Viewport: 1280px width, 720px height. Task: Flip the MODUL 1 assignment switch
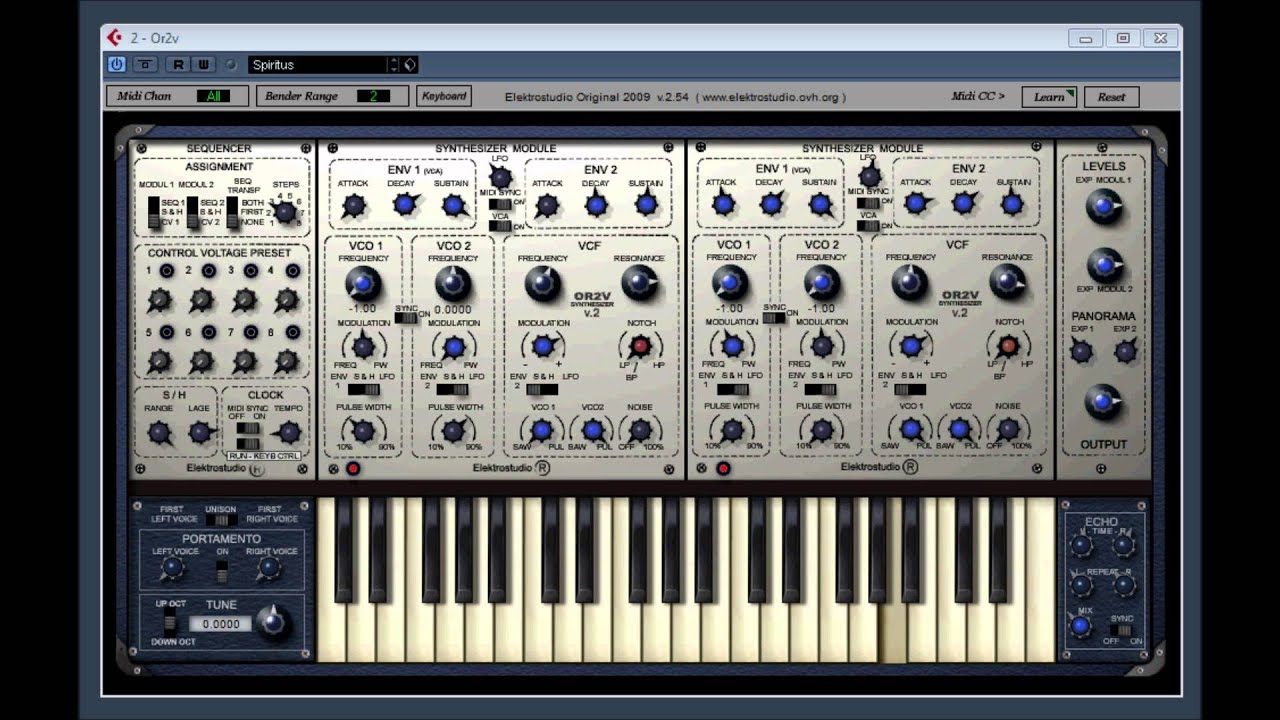click(x=153, y=211)
